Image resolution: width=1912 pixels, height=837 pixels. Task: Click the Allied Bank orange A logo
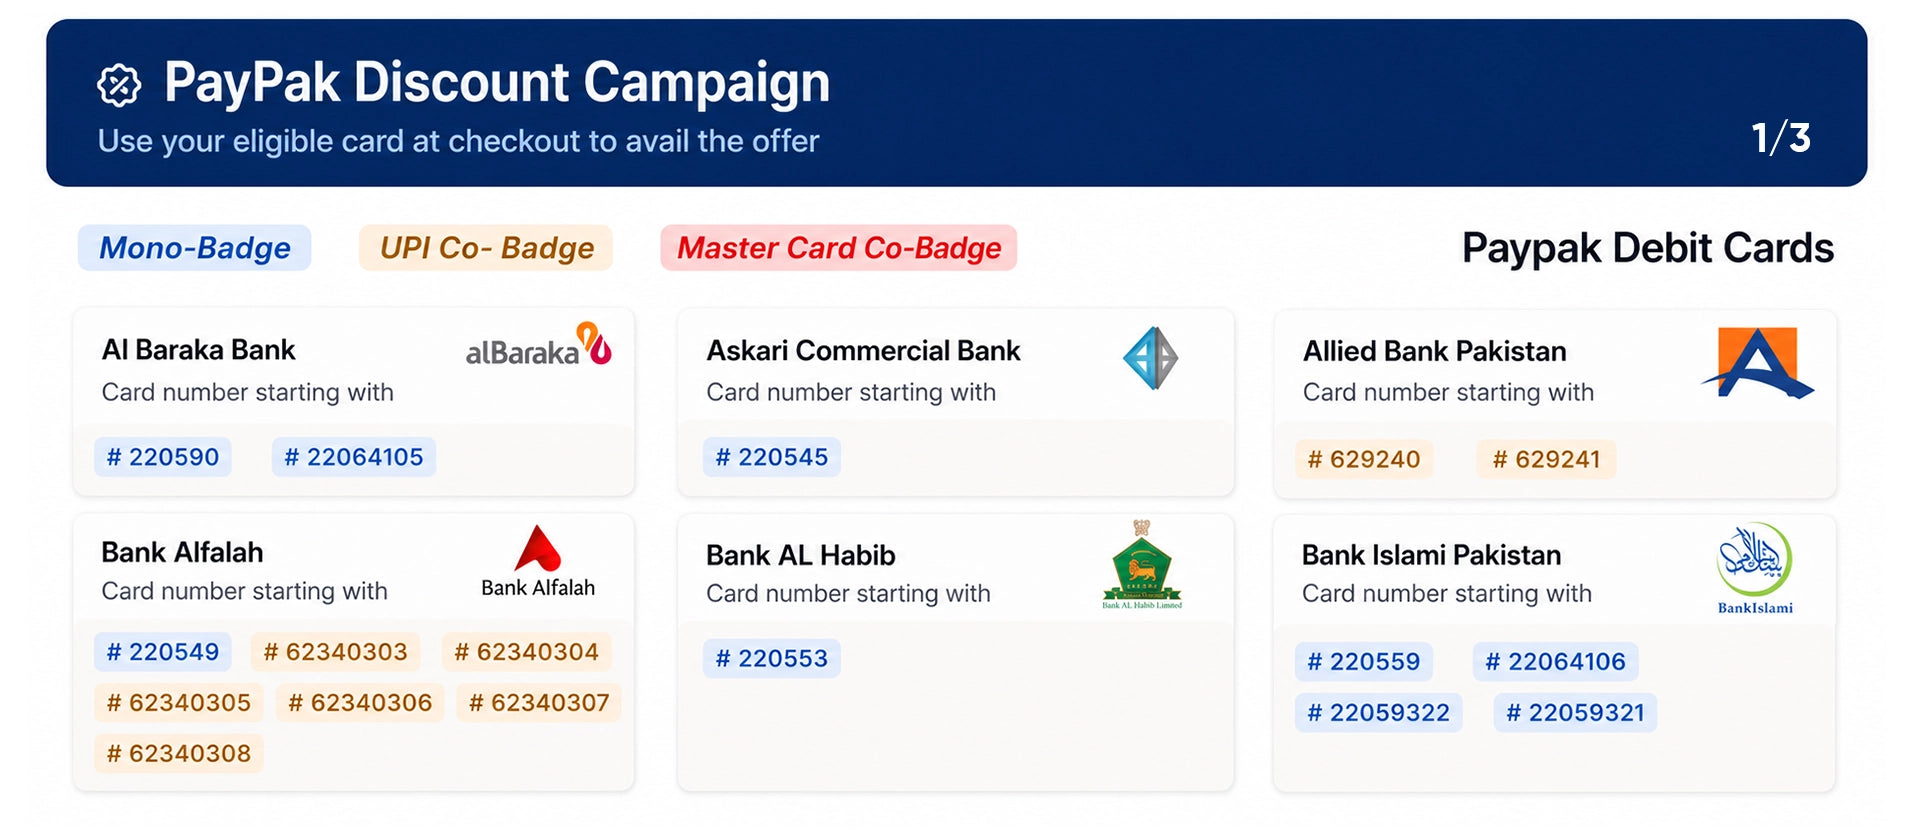tap(1758, 362)
